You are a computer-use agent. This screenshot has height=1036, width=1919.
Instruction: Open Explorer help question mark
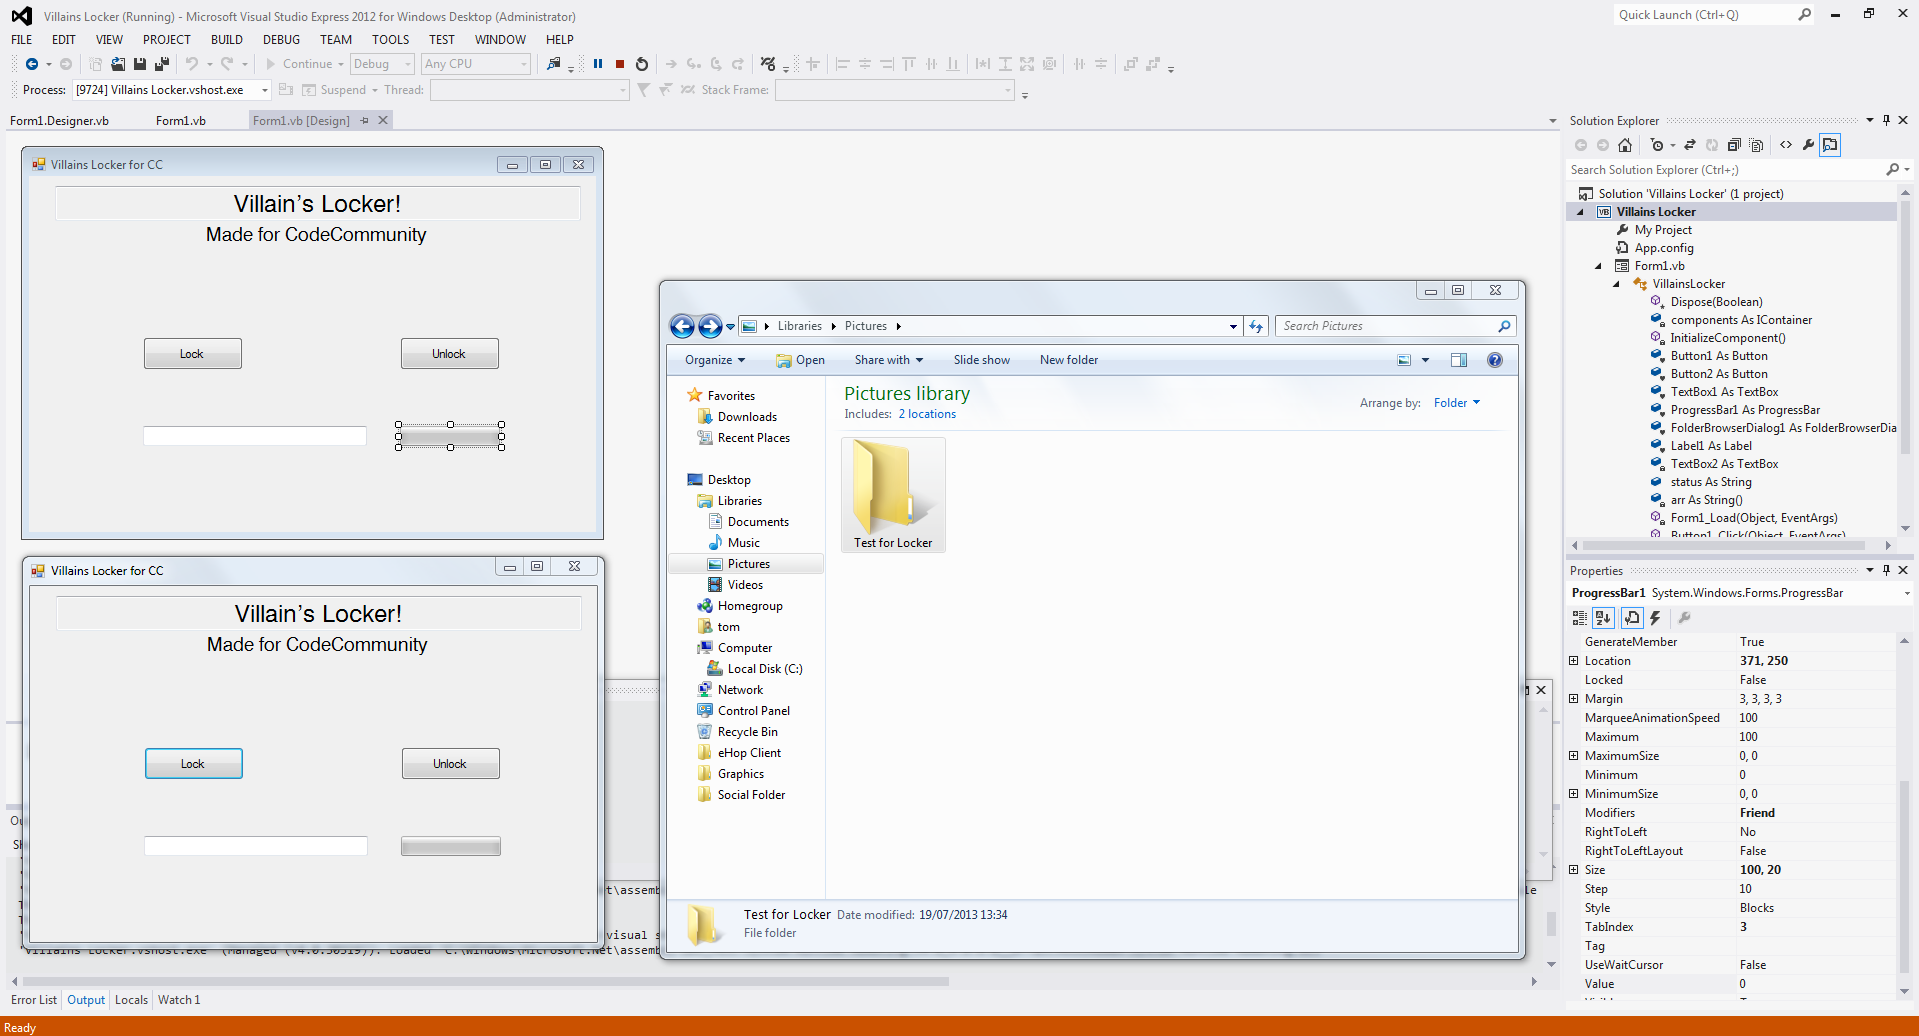coord(1495,360)
